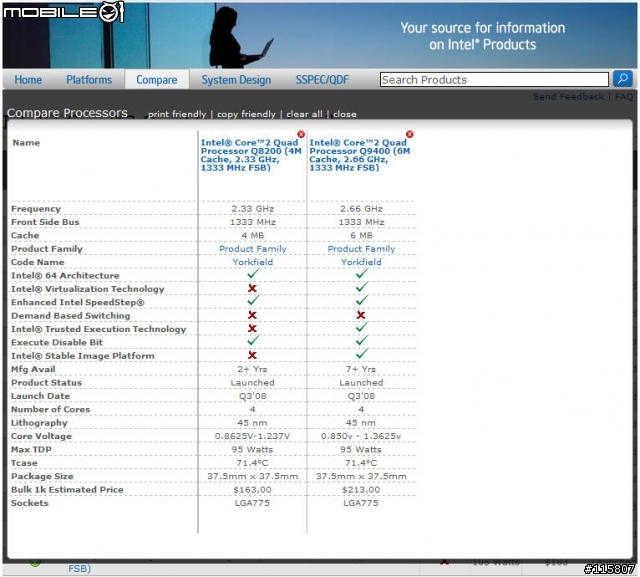
Task: Click the Q9400 cache value 6 MB
Action: coord(361,235)
